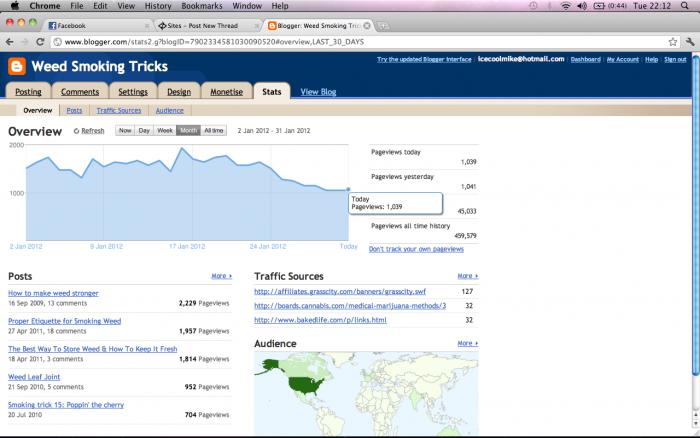700x438 pixels.
Task: Open the My Account link
Action: click(x=623, y=59)
